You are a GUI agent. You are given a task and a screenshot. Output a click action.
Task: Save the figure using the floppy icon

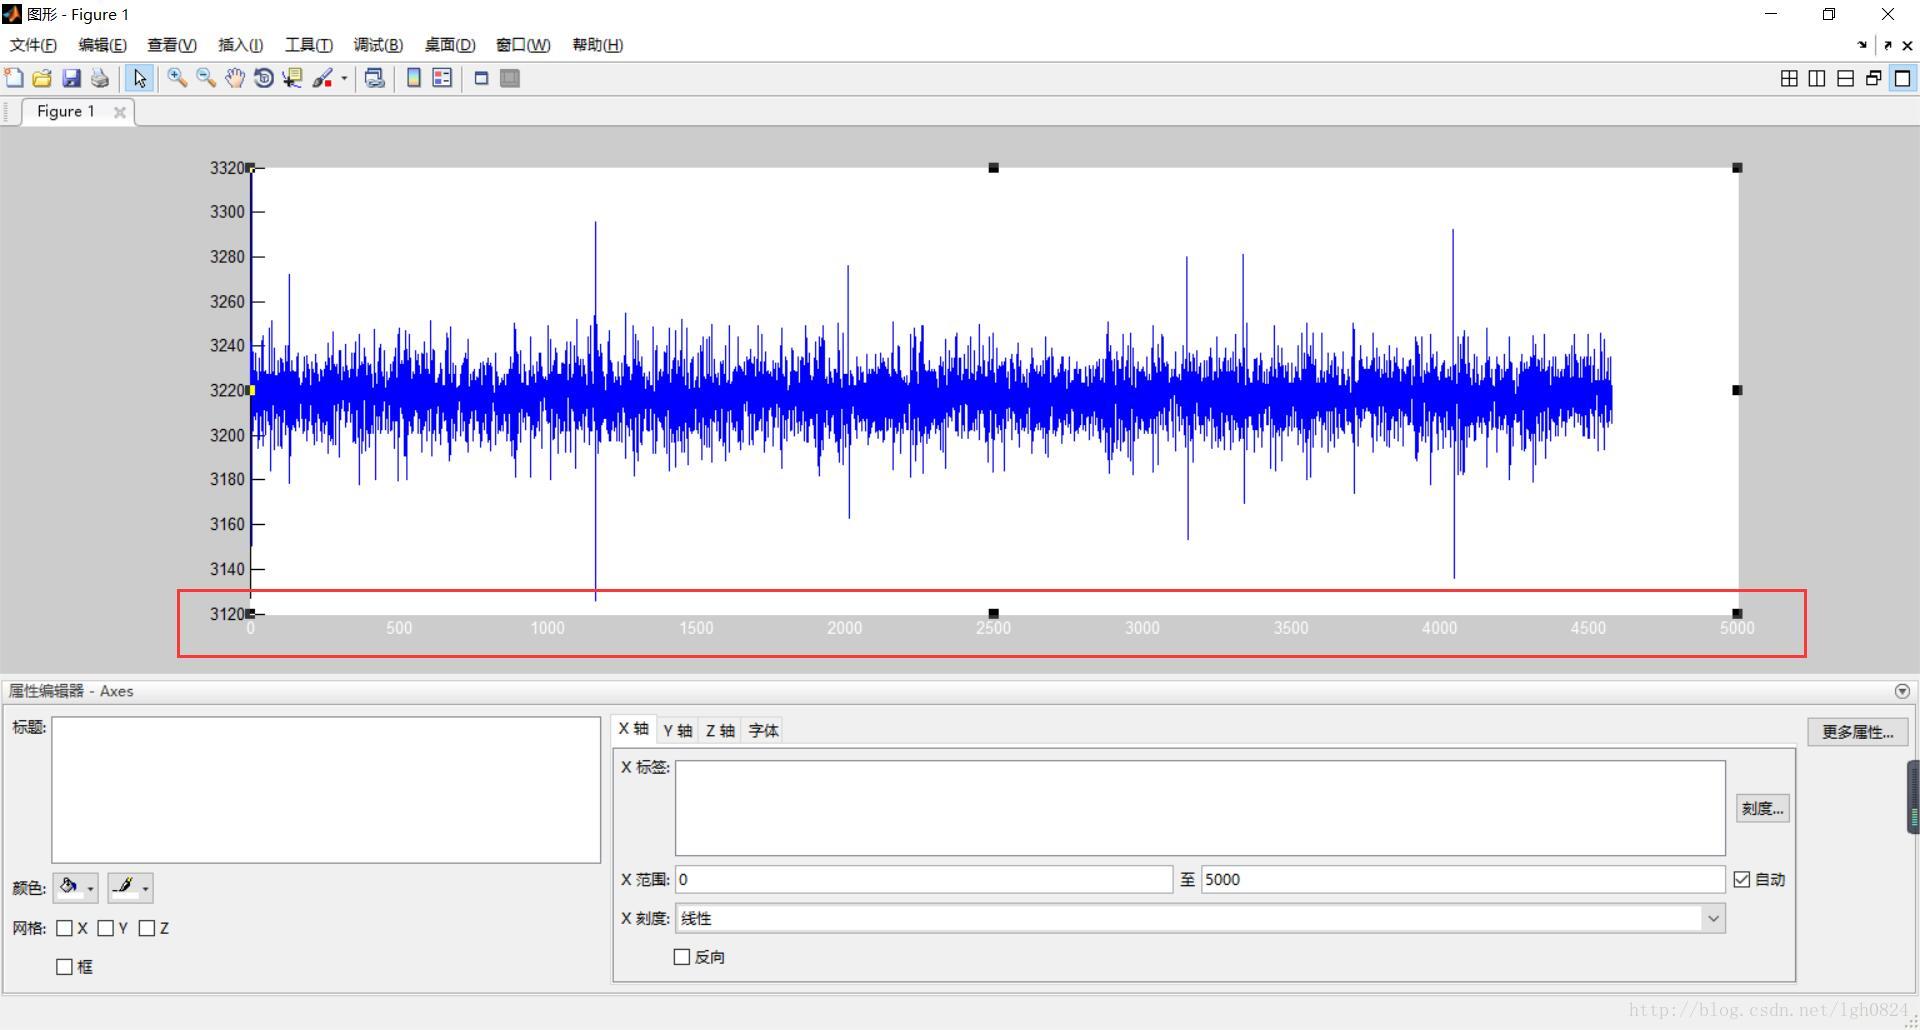(71, 78)
